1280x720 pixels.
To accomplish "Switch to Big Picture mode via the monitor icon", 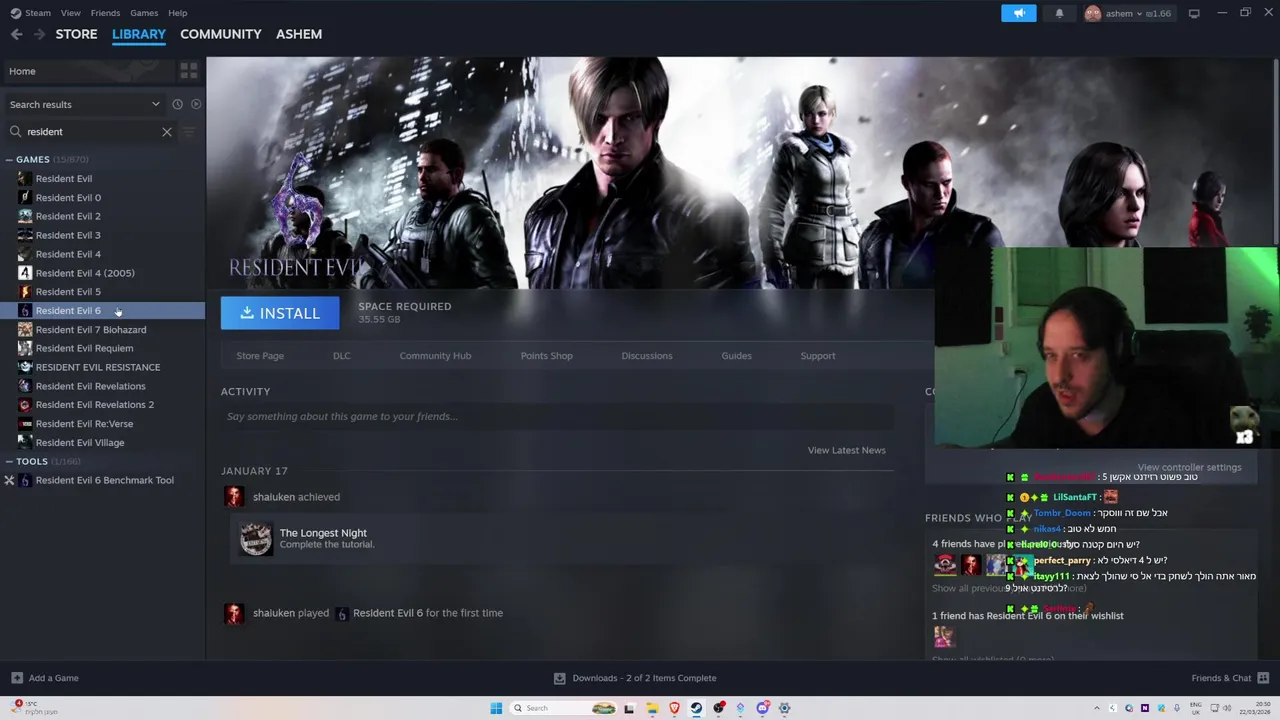I will pyautogui.click(x=1194, y=13).
